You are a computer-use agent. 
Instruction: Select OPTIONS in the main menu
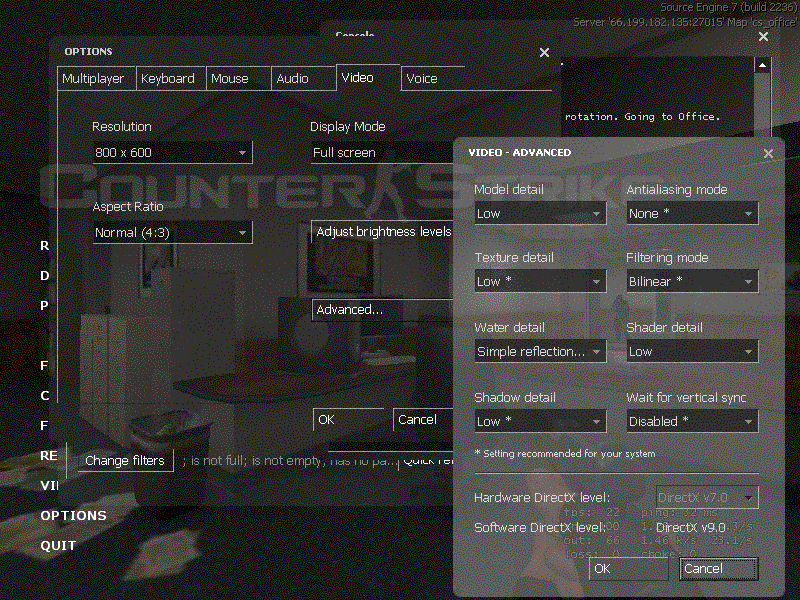point(73,516)
